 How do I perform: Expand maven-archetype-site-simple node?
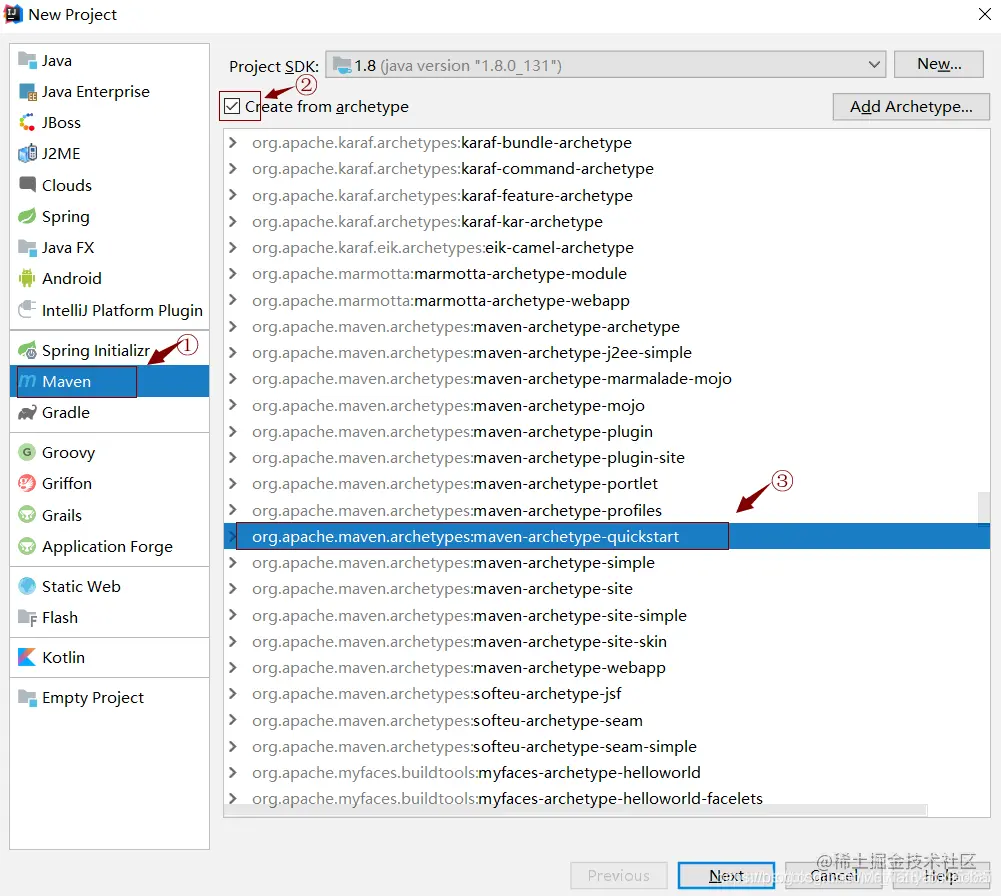(233, 615)
